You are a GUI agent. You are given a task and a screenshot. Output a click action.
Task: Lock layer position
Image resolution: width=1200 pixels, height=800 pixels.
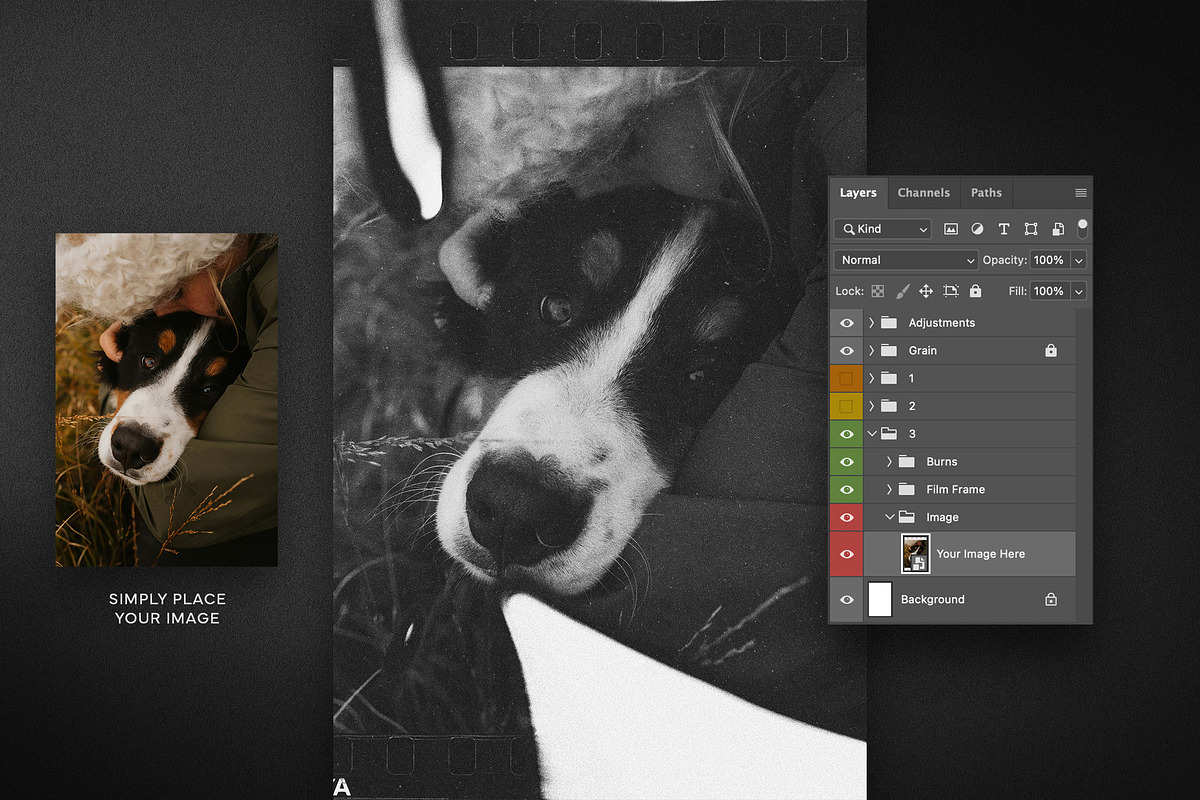coord(926,291)
